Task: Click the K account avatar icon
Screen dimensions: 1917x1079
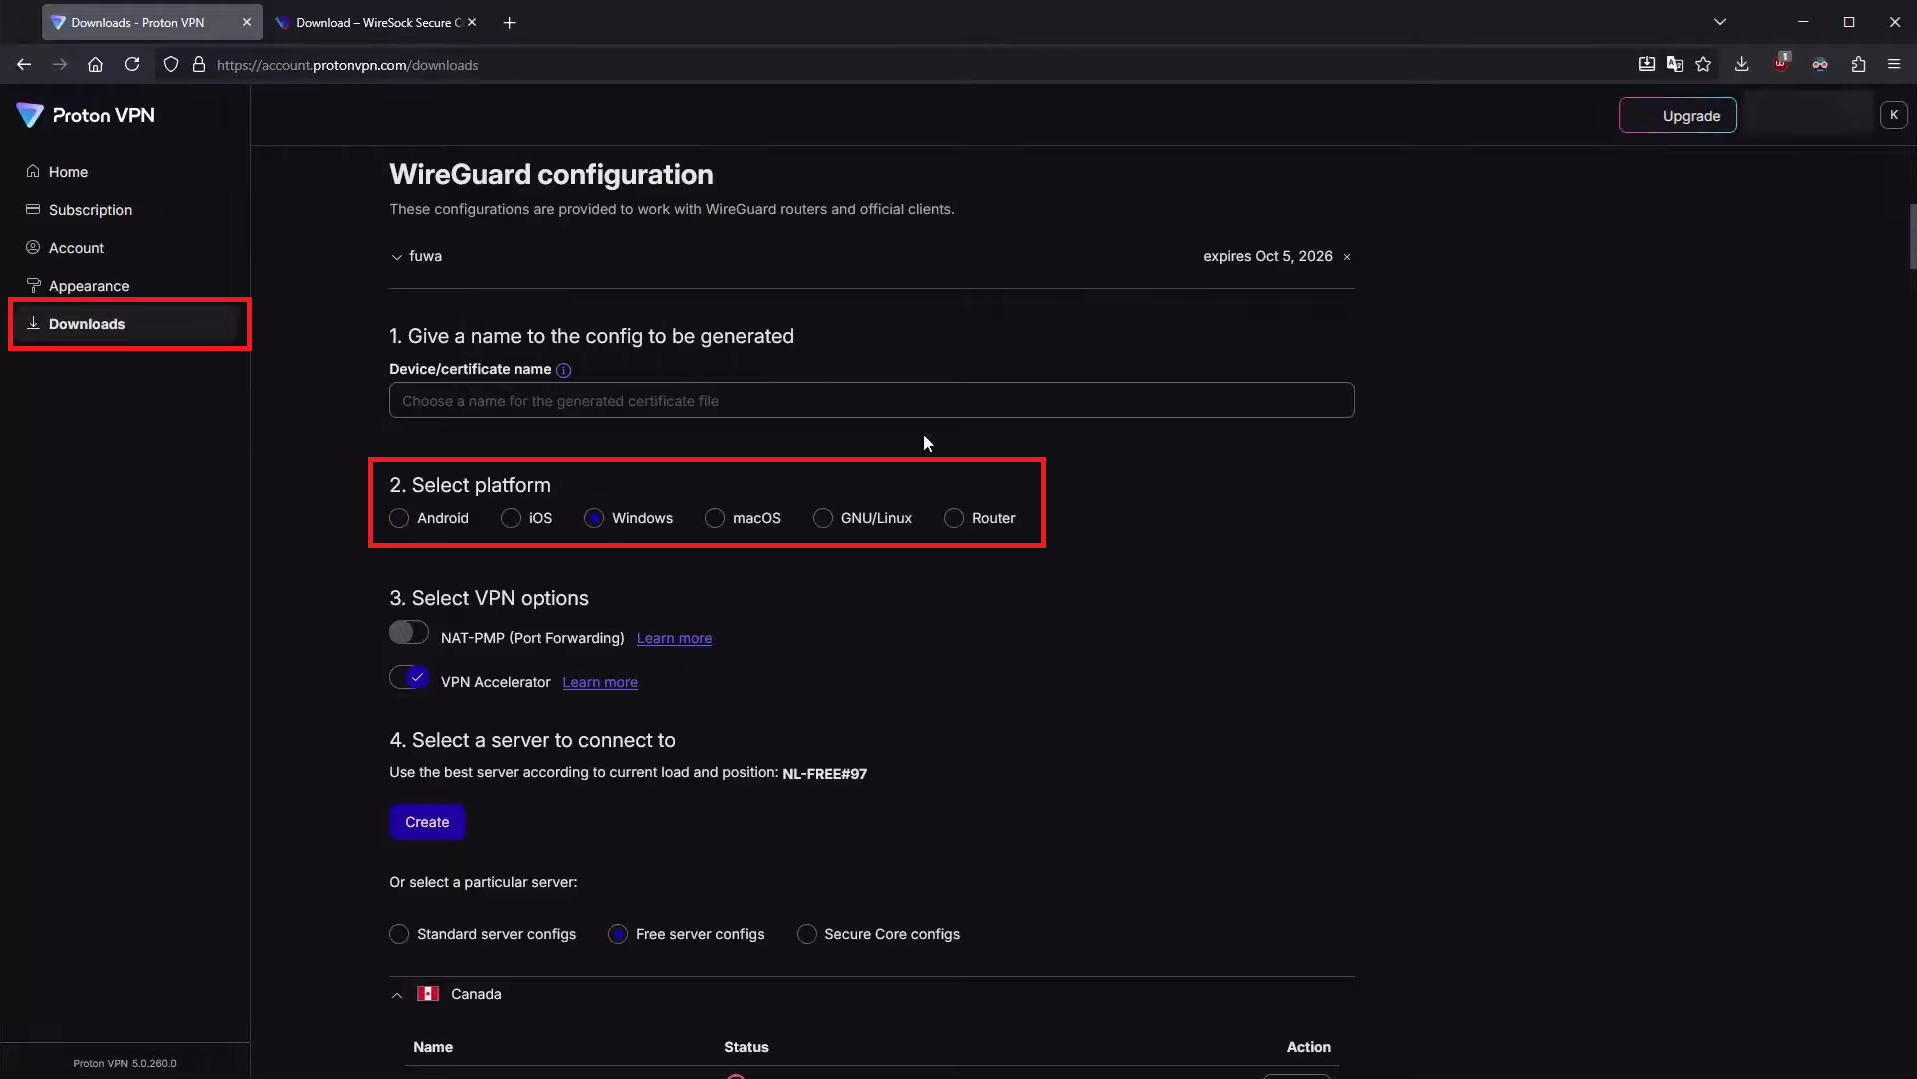Action: coord(1895,114)
